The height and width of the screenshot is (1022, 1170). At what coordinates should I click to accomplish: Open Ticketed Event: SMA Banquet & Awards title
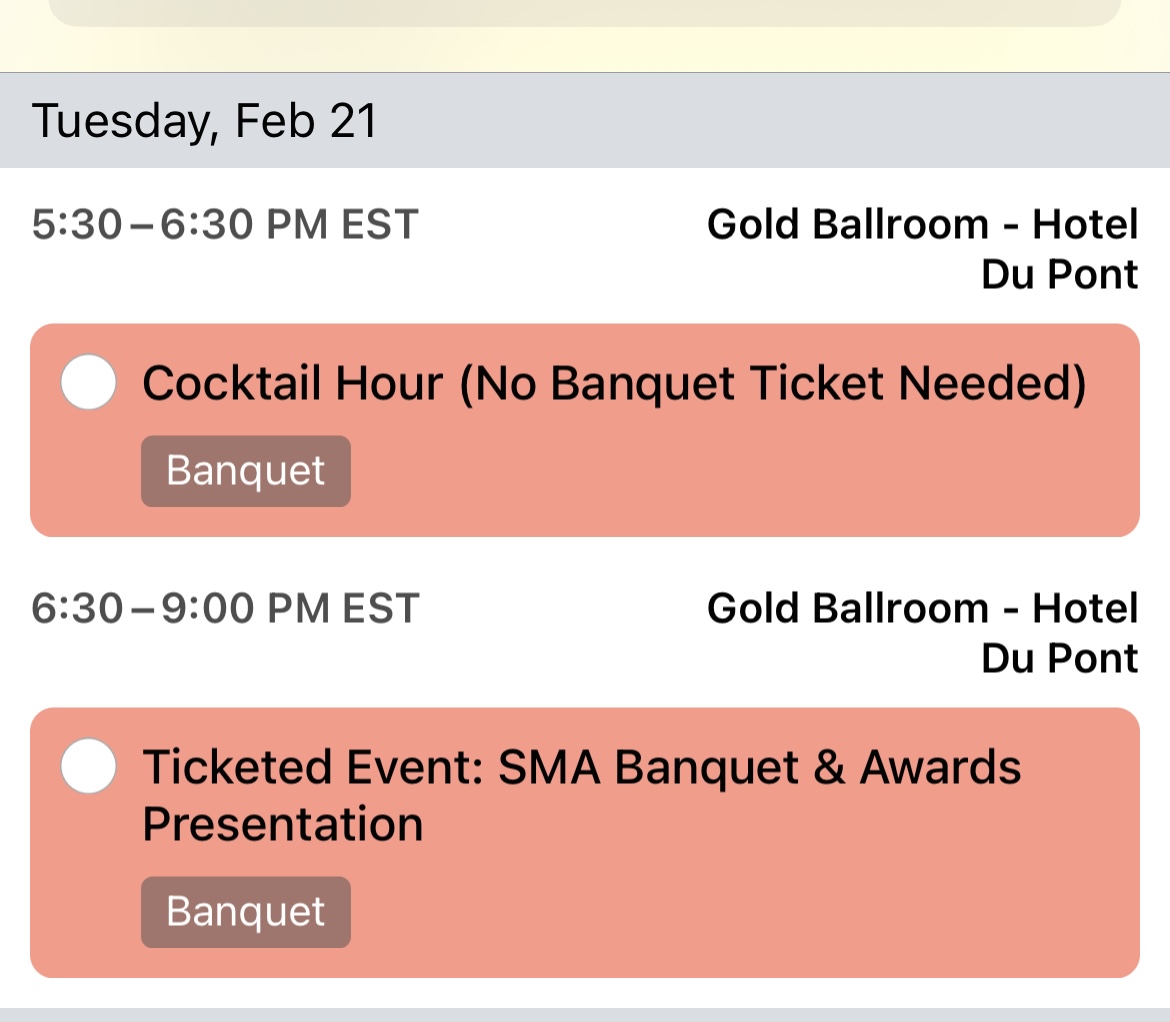tap(581, 795)
